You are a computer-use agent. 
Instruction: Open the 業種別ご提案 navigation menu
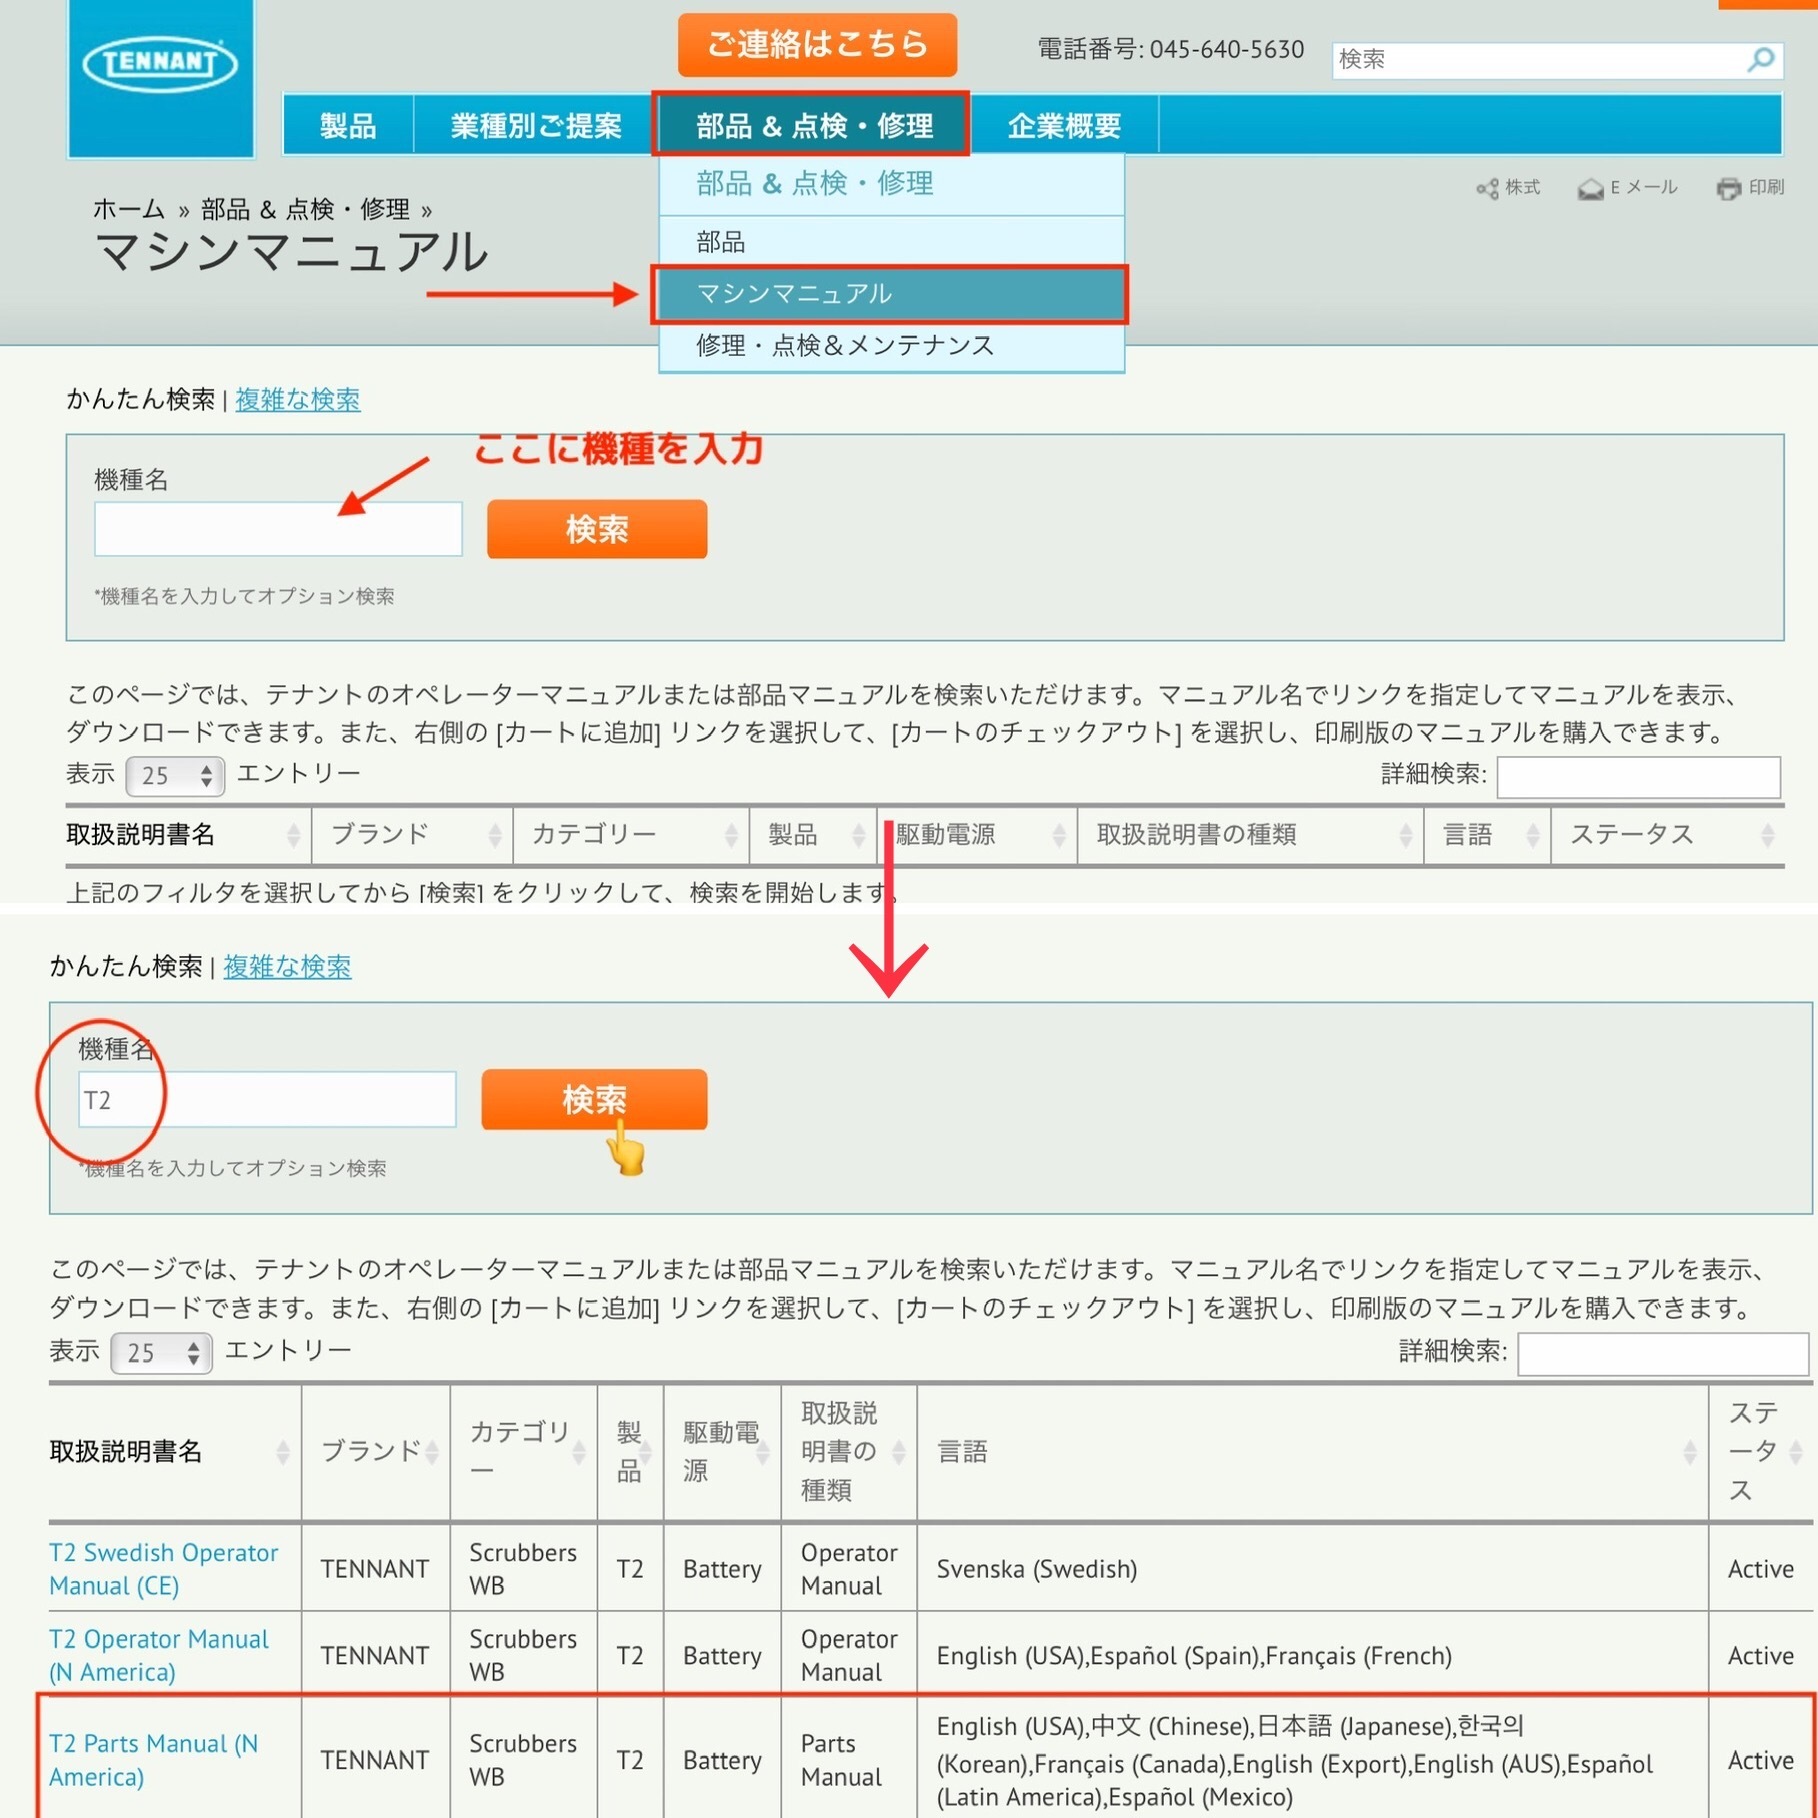tap(536, 126)
